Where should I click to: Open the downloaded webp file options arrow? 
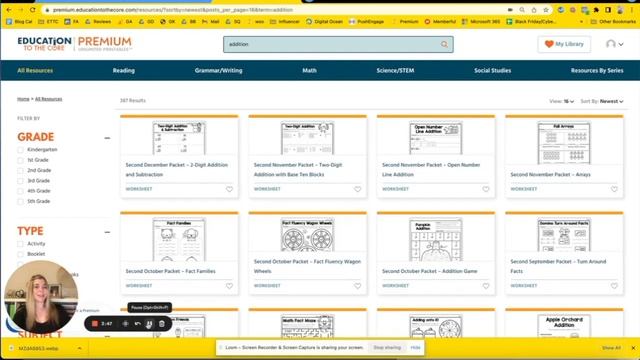80,348
